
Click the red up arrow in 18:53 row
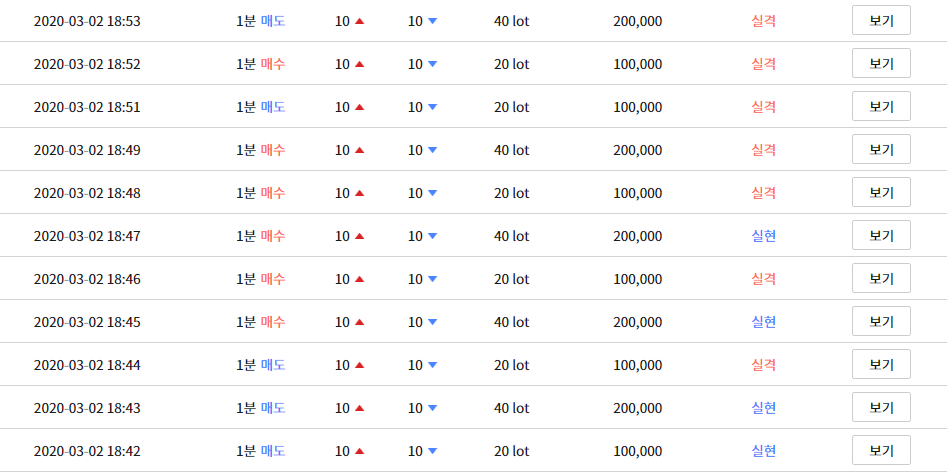click(360, 21)
